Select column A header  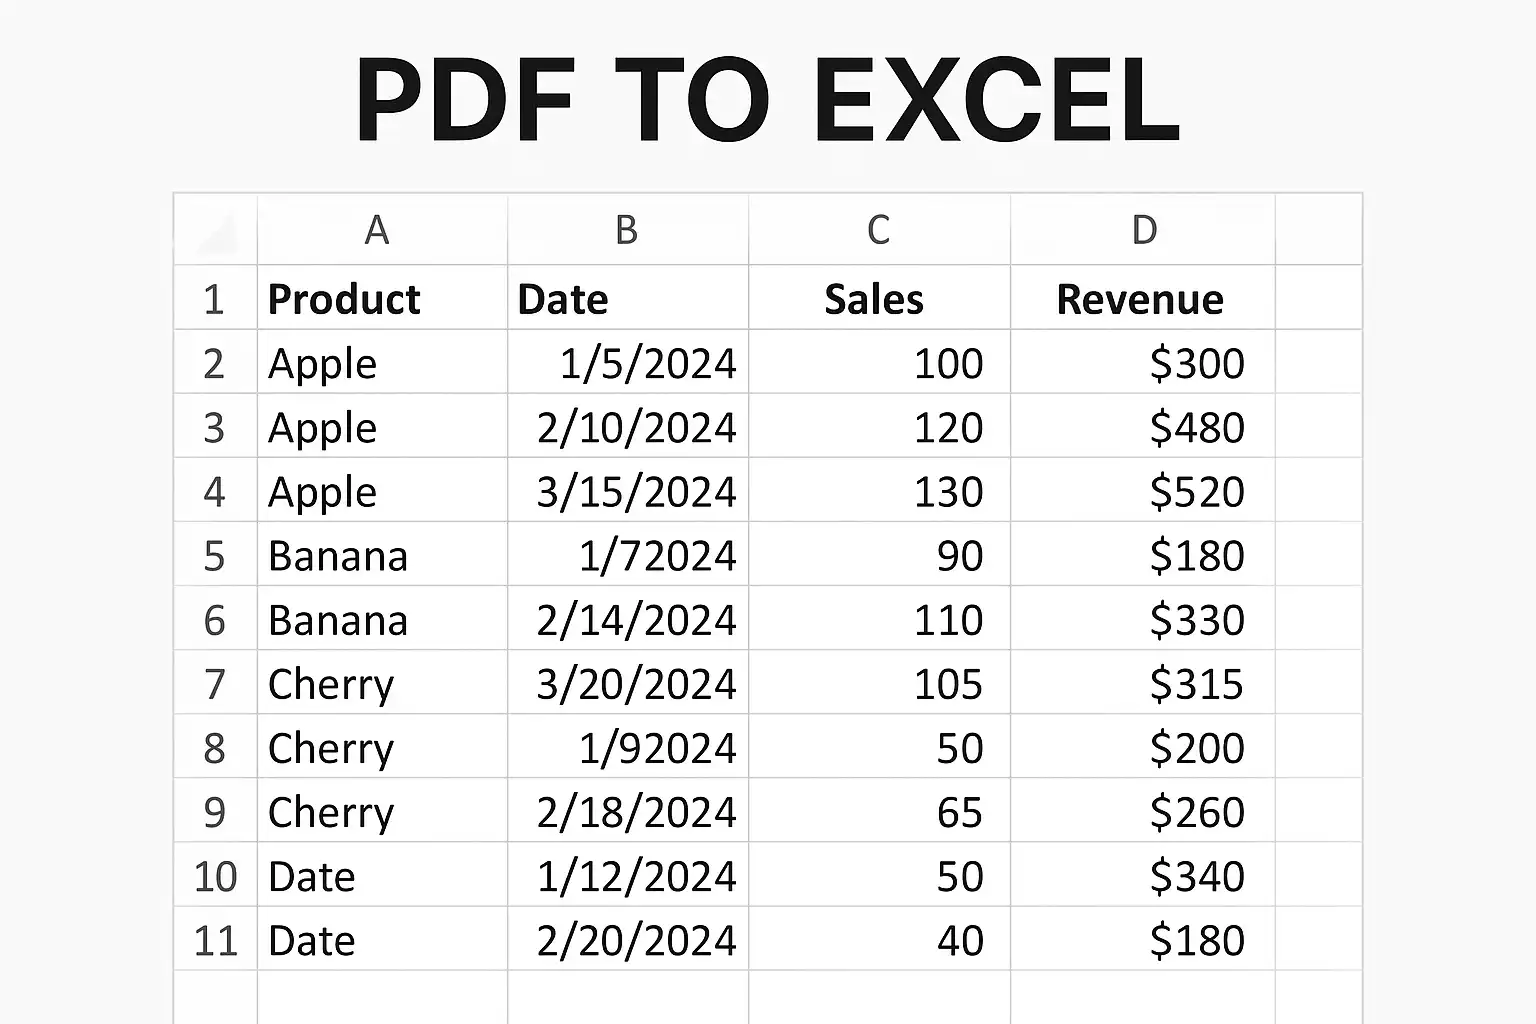382,230
